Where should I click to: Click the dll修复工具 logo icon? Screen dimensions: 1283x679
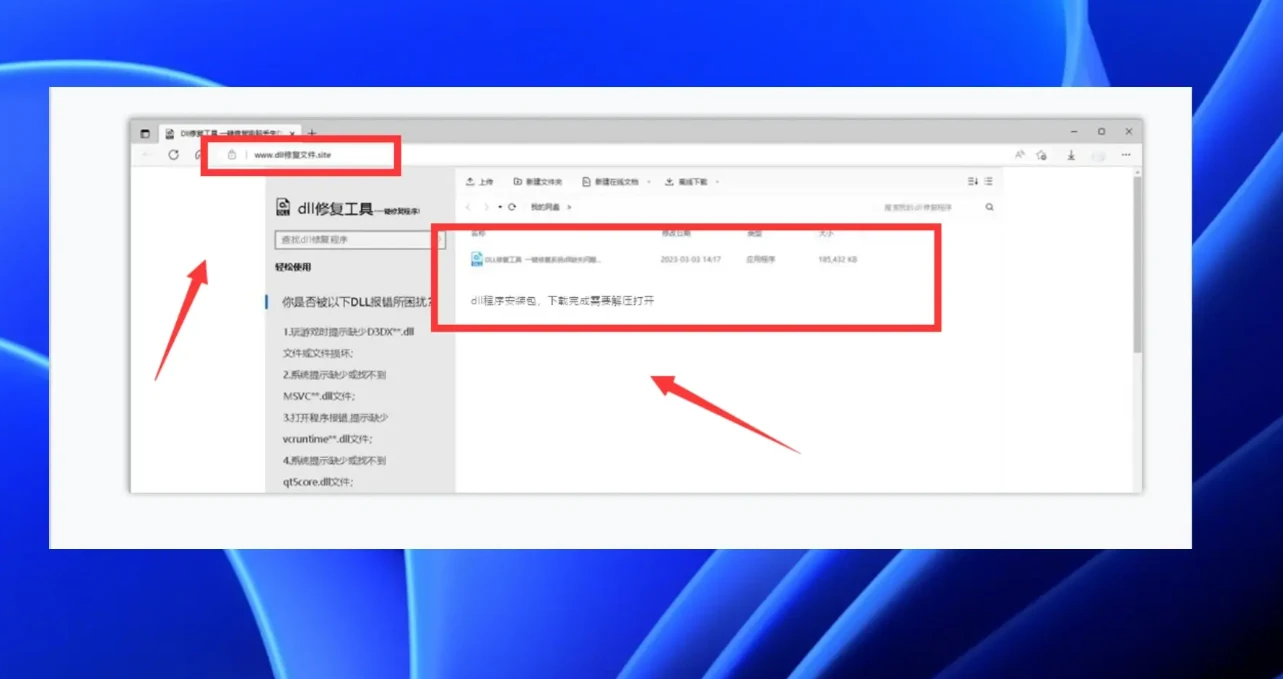coord(283,207)
